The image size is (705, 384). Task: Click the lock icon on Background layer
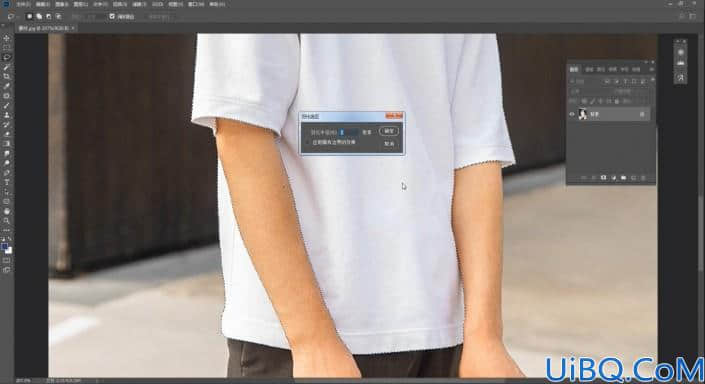tap(642, 115)
